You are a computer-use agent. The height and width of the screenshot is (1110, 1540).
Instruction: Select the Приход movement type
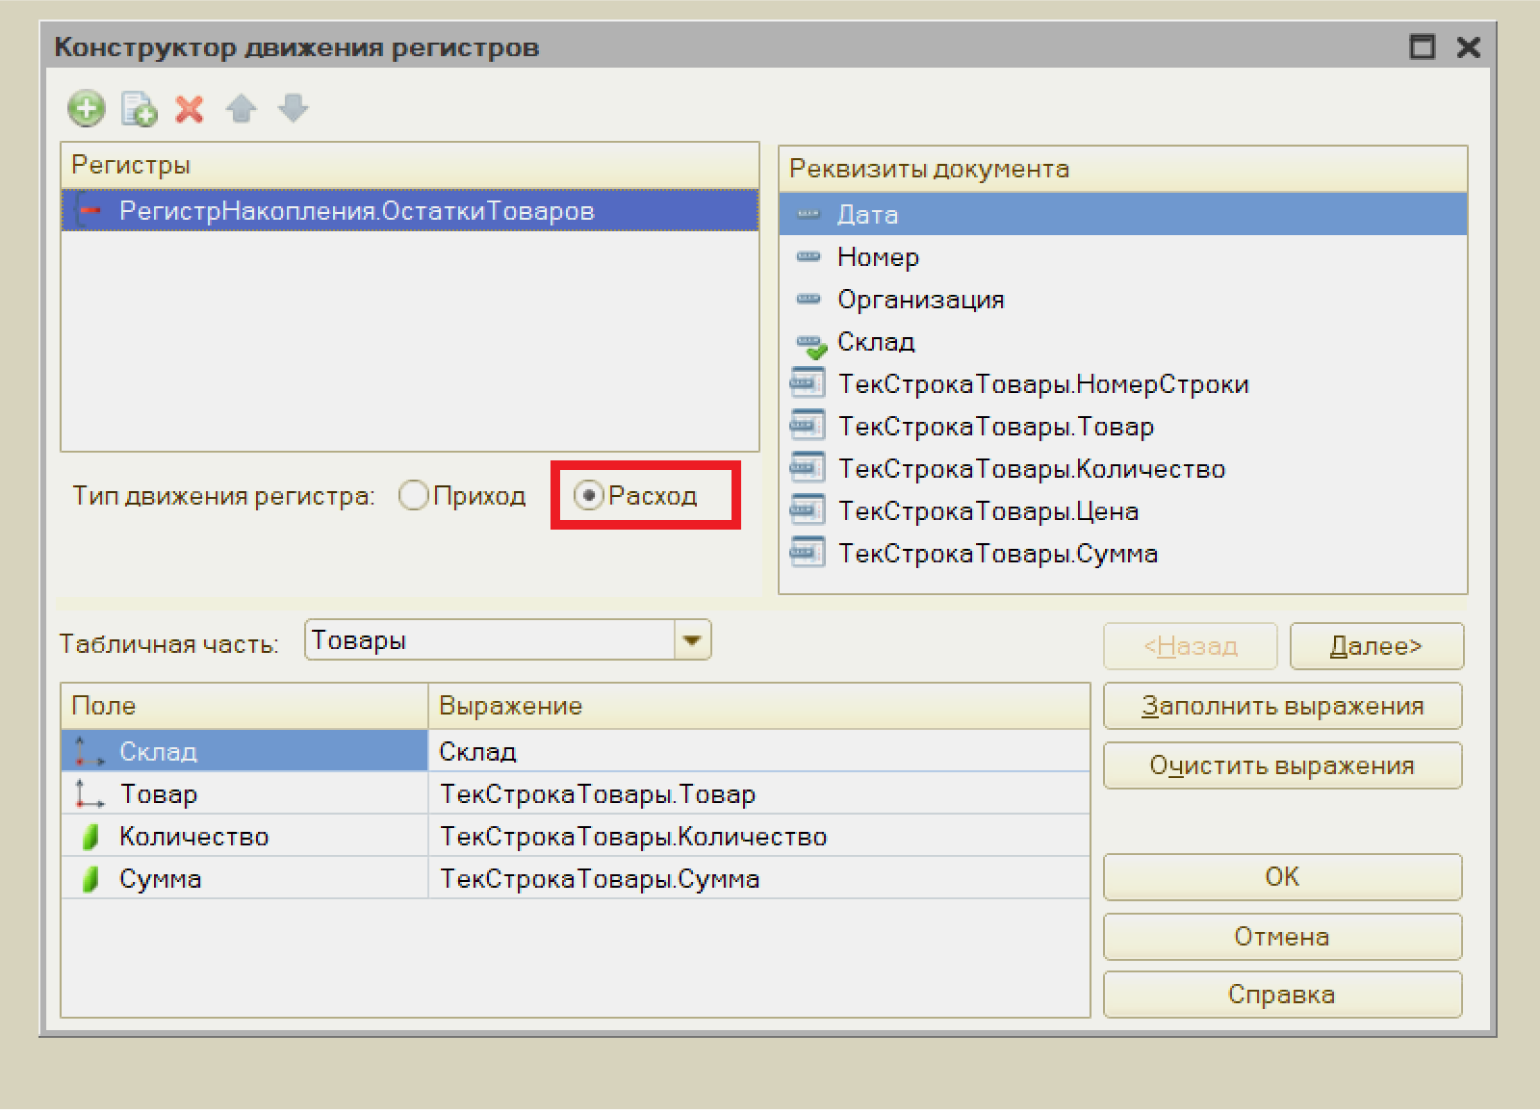pyautogui.click(x=413, y=495)
